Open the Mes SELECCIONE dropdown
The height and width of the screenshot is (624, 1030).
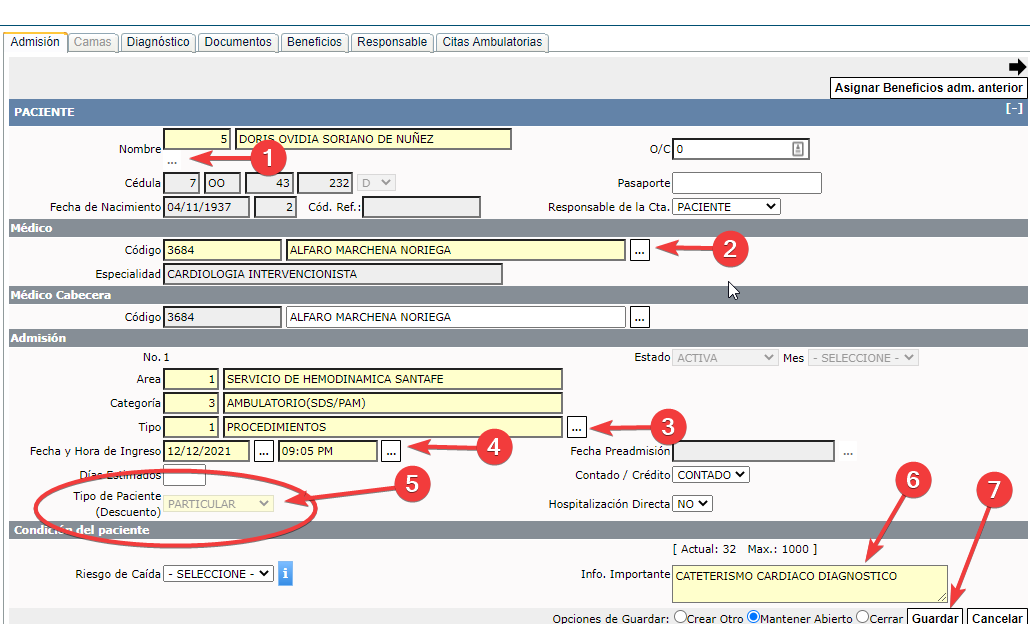coord(863,358)
